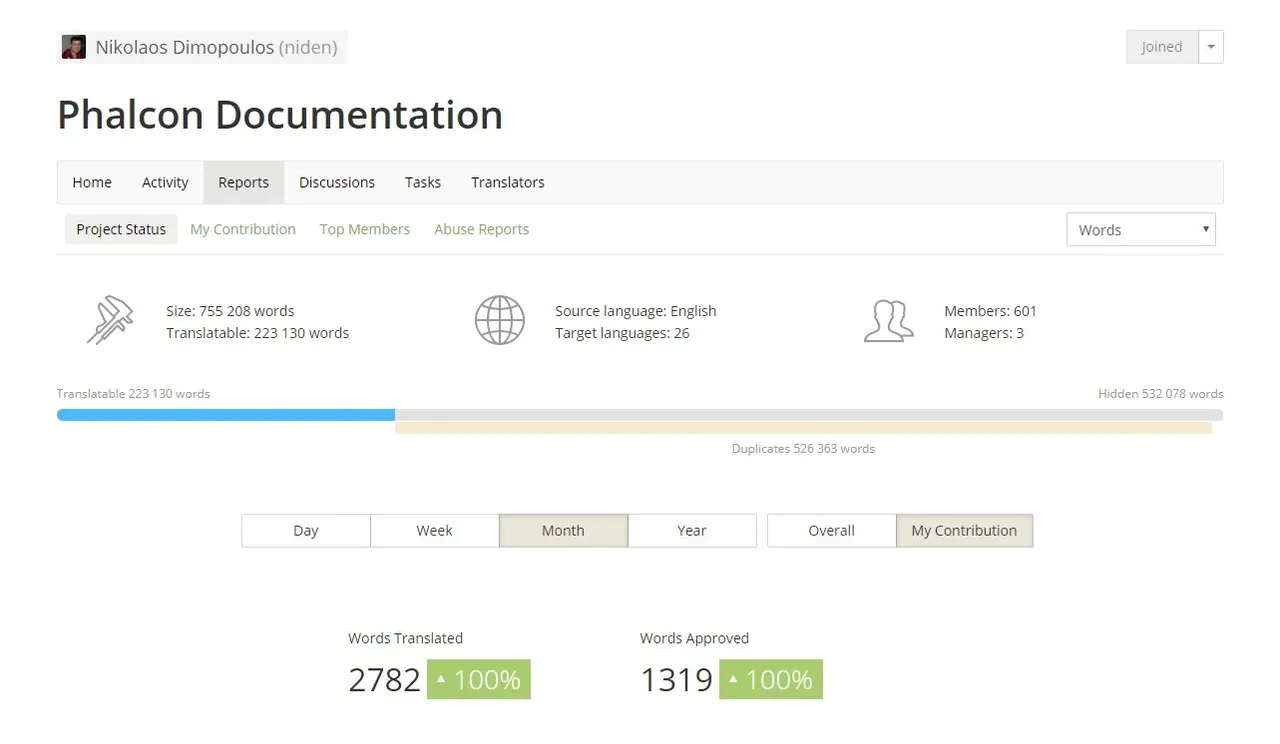Switch to the Discussions tab
Viewport: 1280px width, 744px height.
337,182
